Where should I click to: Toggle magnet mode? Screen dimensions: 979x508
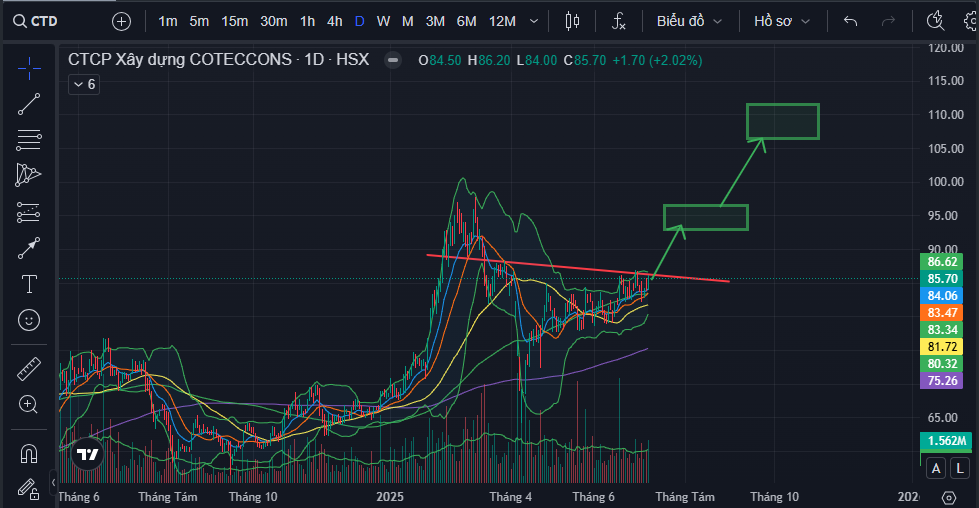point(29,452)
